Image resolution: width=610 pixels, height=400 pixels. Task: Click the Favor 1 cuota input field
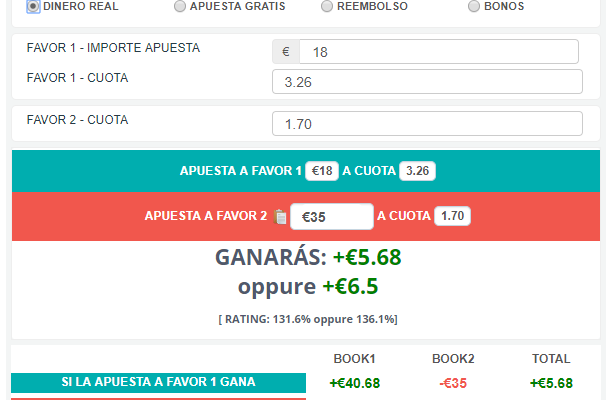click(427, 82)
